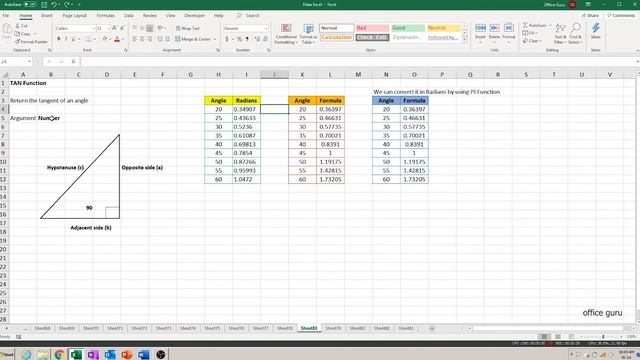Click the Percent Style icon

click(x=240, y=39)
